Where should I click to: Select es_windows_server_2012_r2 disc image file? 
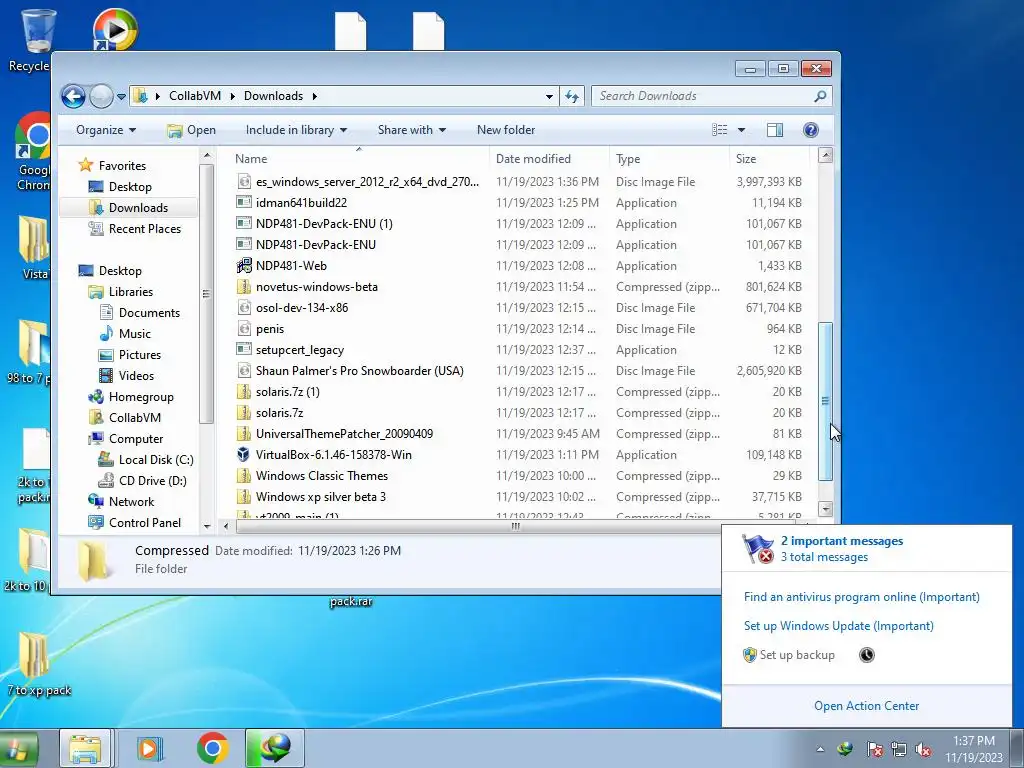368,182
